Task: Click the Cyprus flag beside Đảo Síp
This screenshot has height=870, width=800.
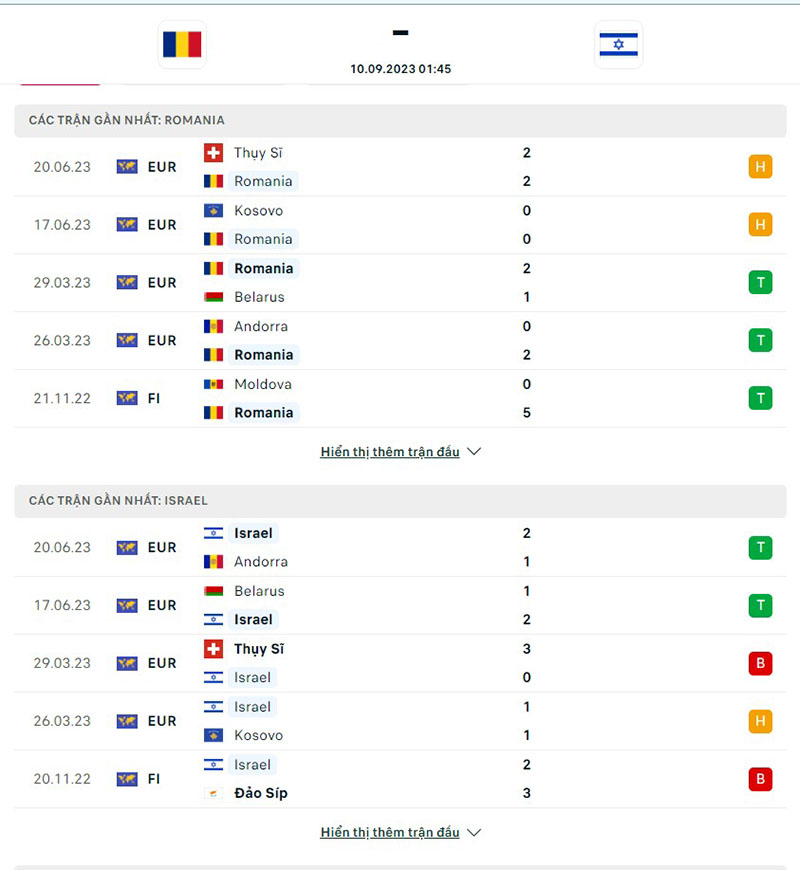Action: tap(213, 793)
